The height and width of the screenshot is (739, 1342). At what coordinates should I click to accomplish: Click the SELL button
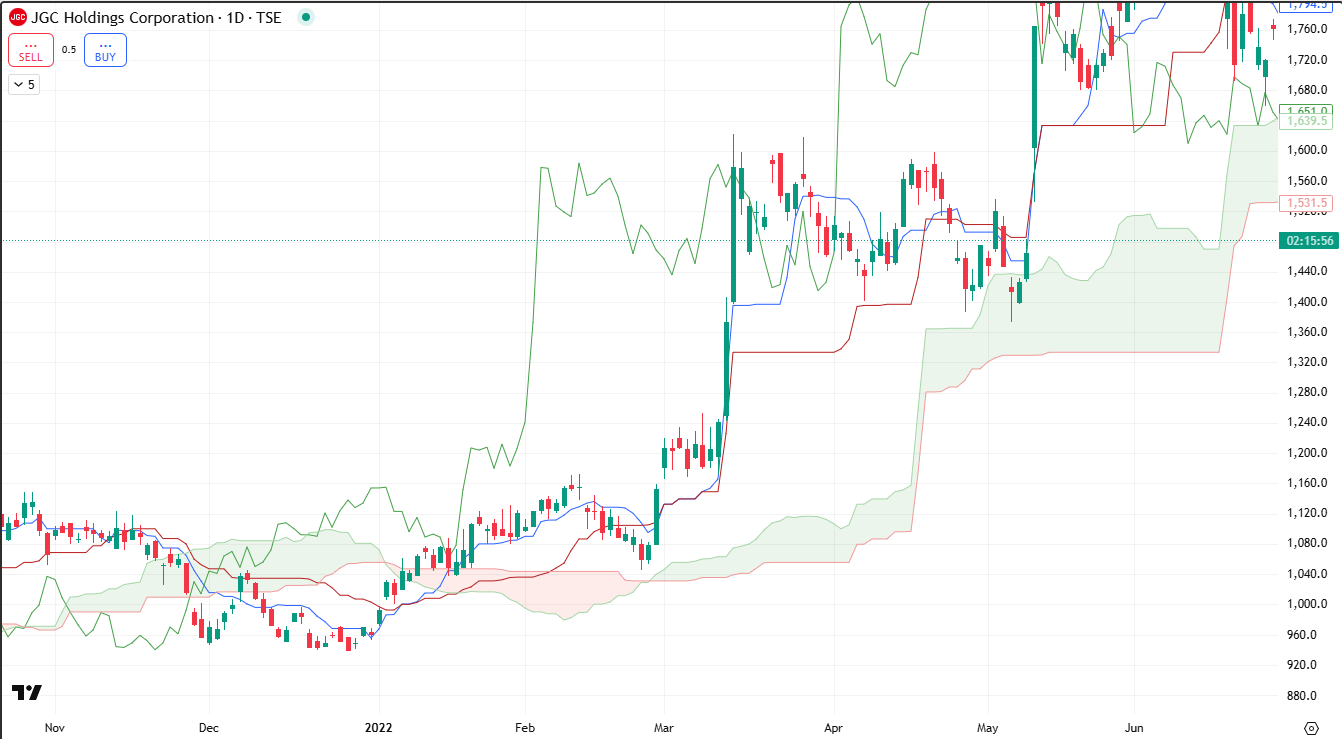[x=31, y=50]
